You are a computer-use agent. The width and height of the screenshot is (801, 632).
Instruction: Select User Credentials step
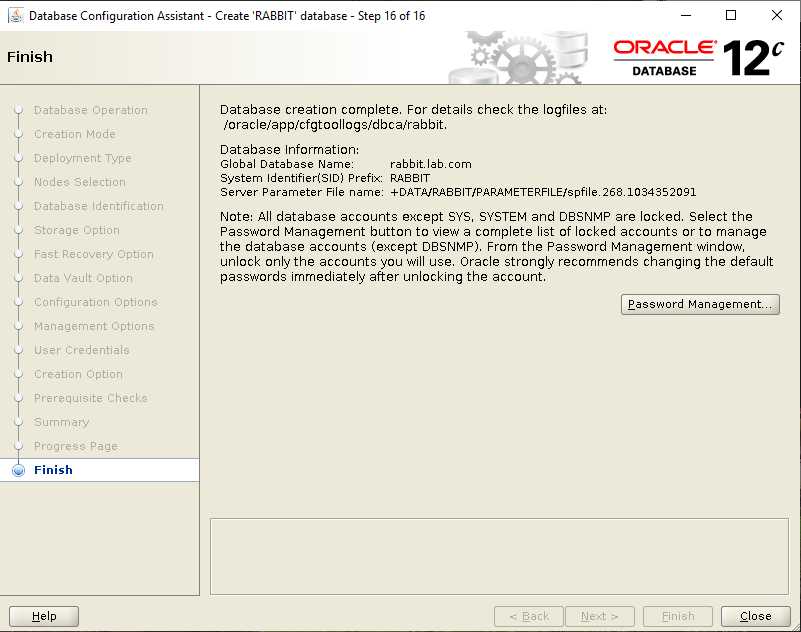click(x=82, y=350)
